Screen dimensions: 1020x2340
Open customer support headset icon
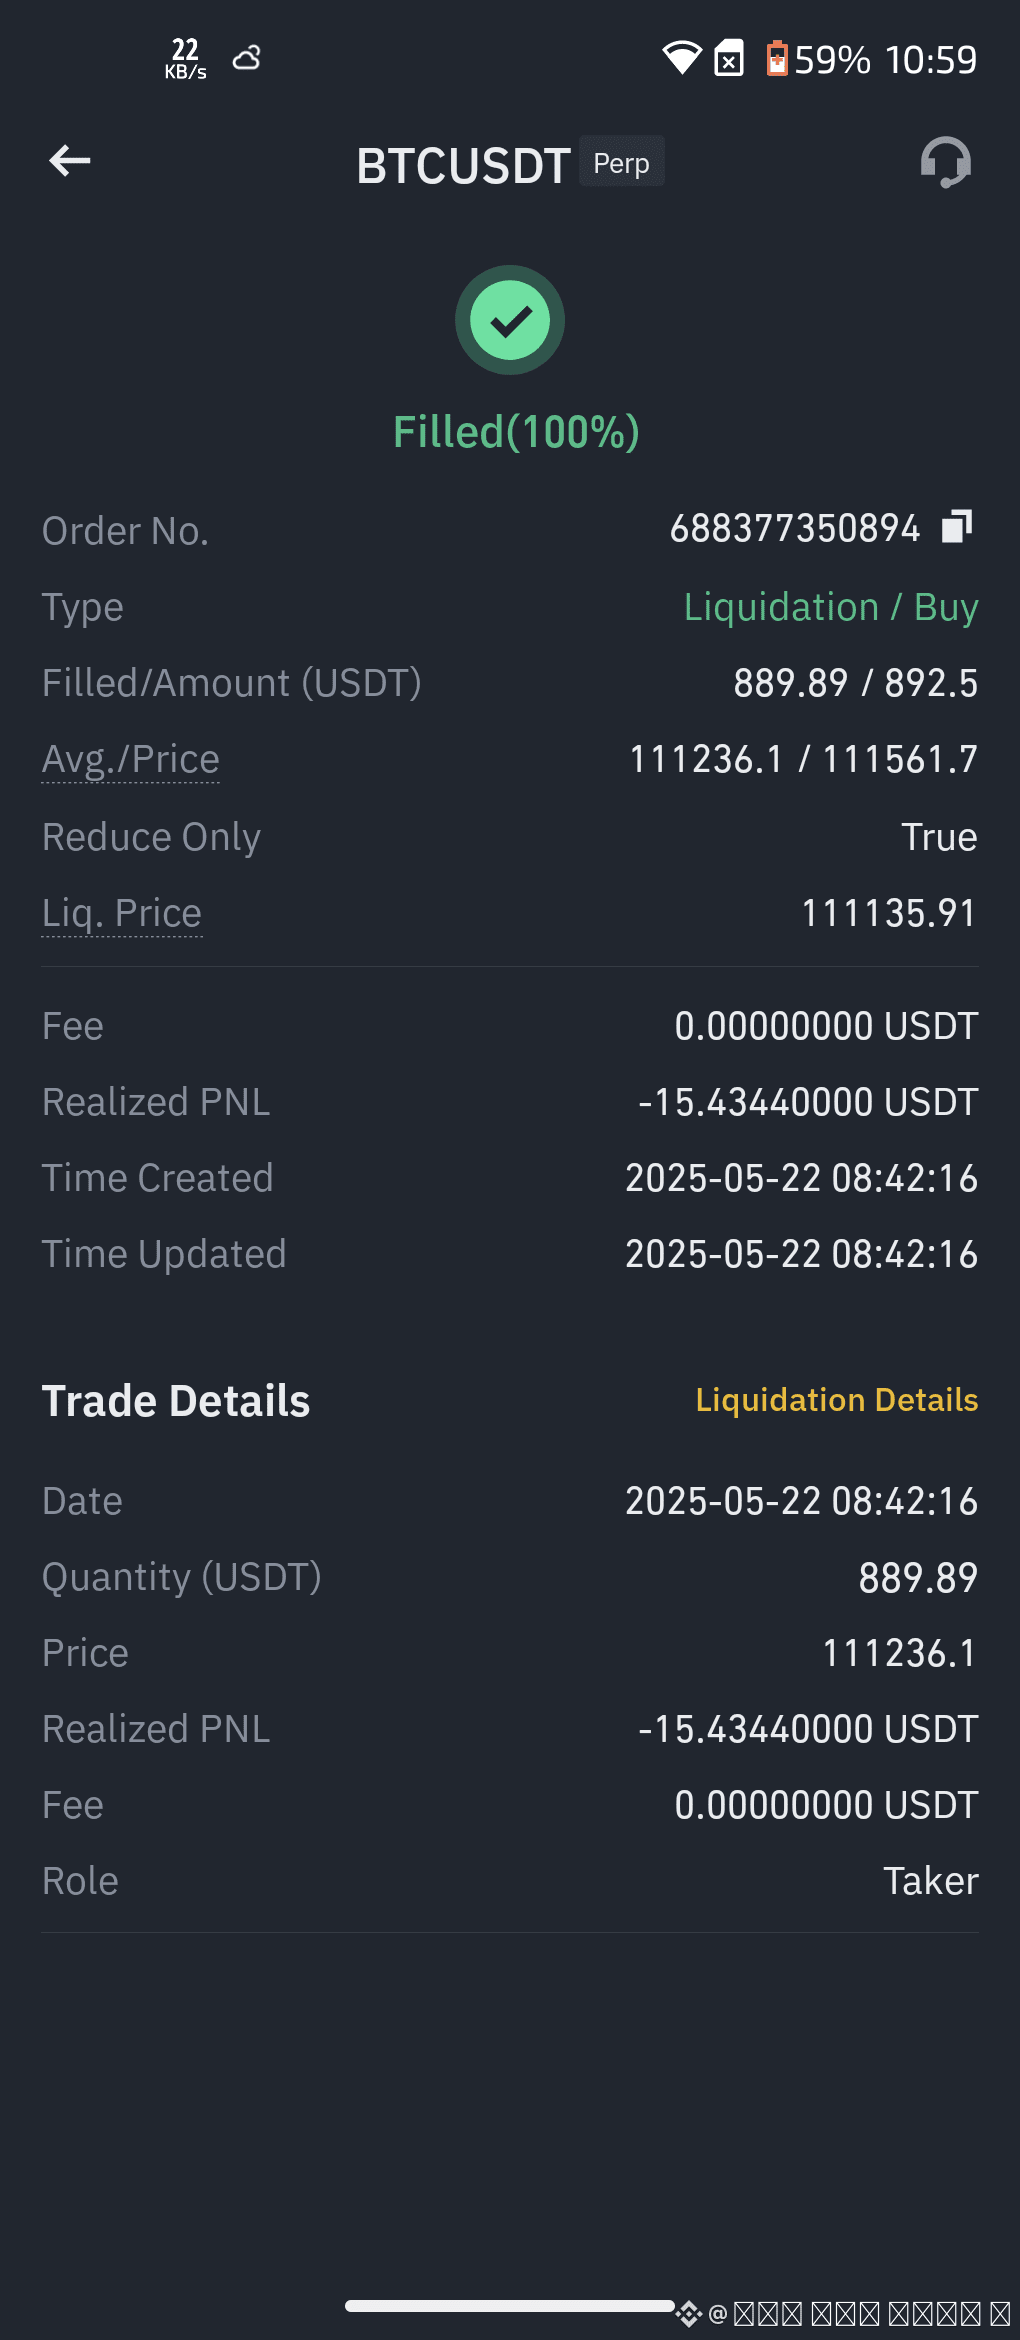pyautogui.click(x=945, y=162)
